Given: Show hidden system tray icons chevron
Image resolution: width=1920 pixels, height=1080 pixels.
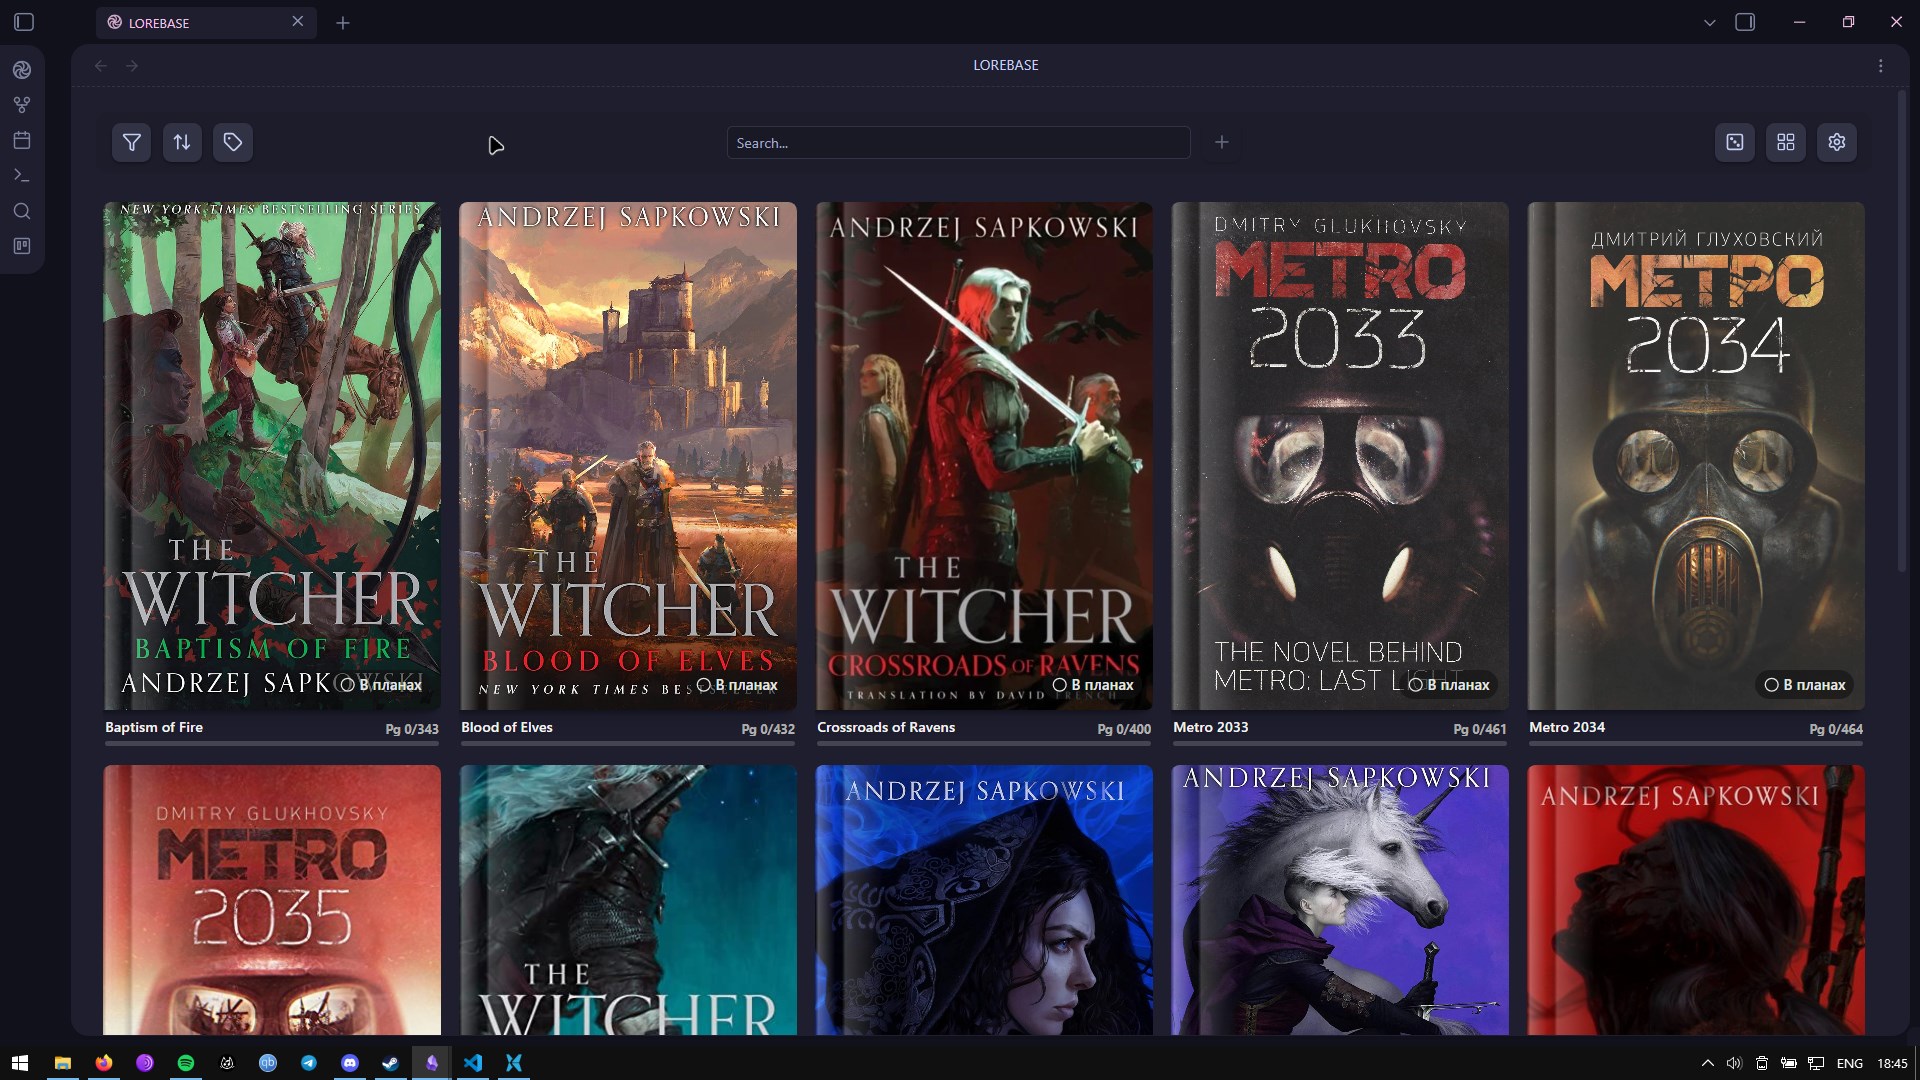Looking at the screenshot, I should [x=1707, y=1063].
